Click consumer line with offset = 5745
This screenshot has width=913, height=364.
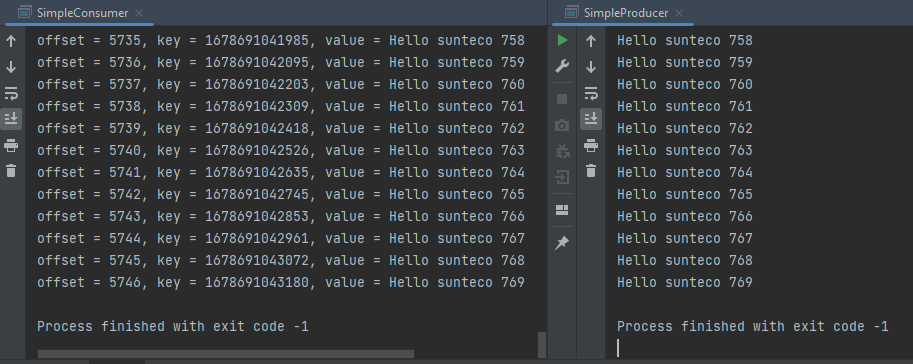pos(281,260)
